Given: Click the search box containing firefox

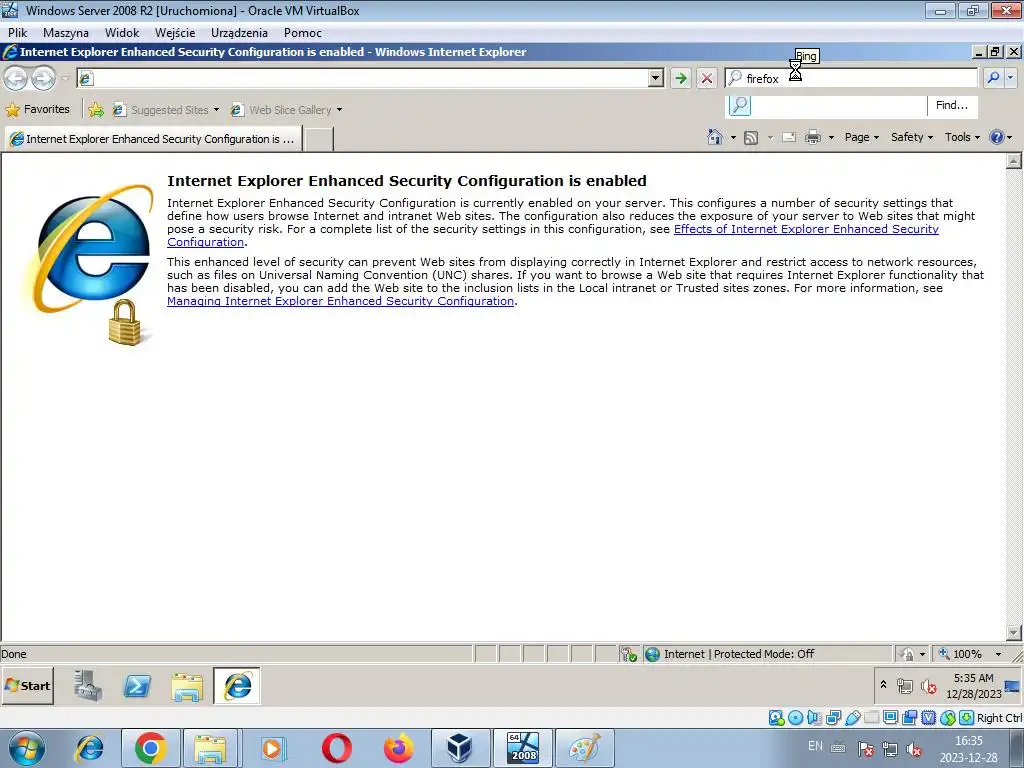Looking at the screenshot, I should [850, 78].
